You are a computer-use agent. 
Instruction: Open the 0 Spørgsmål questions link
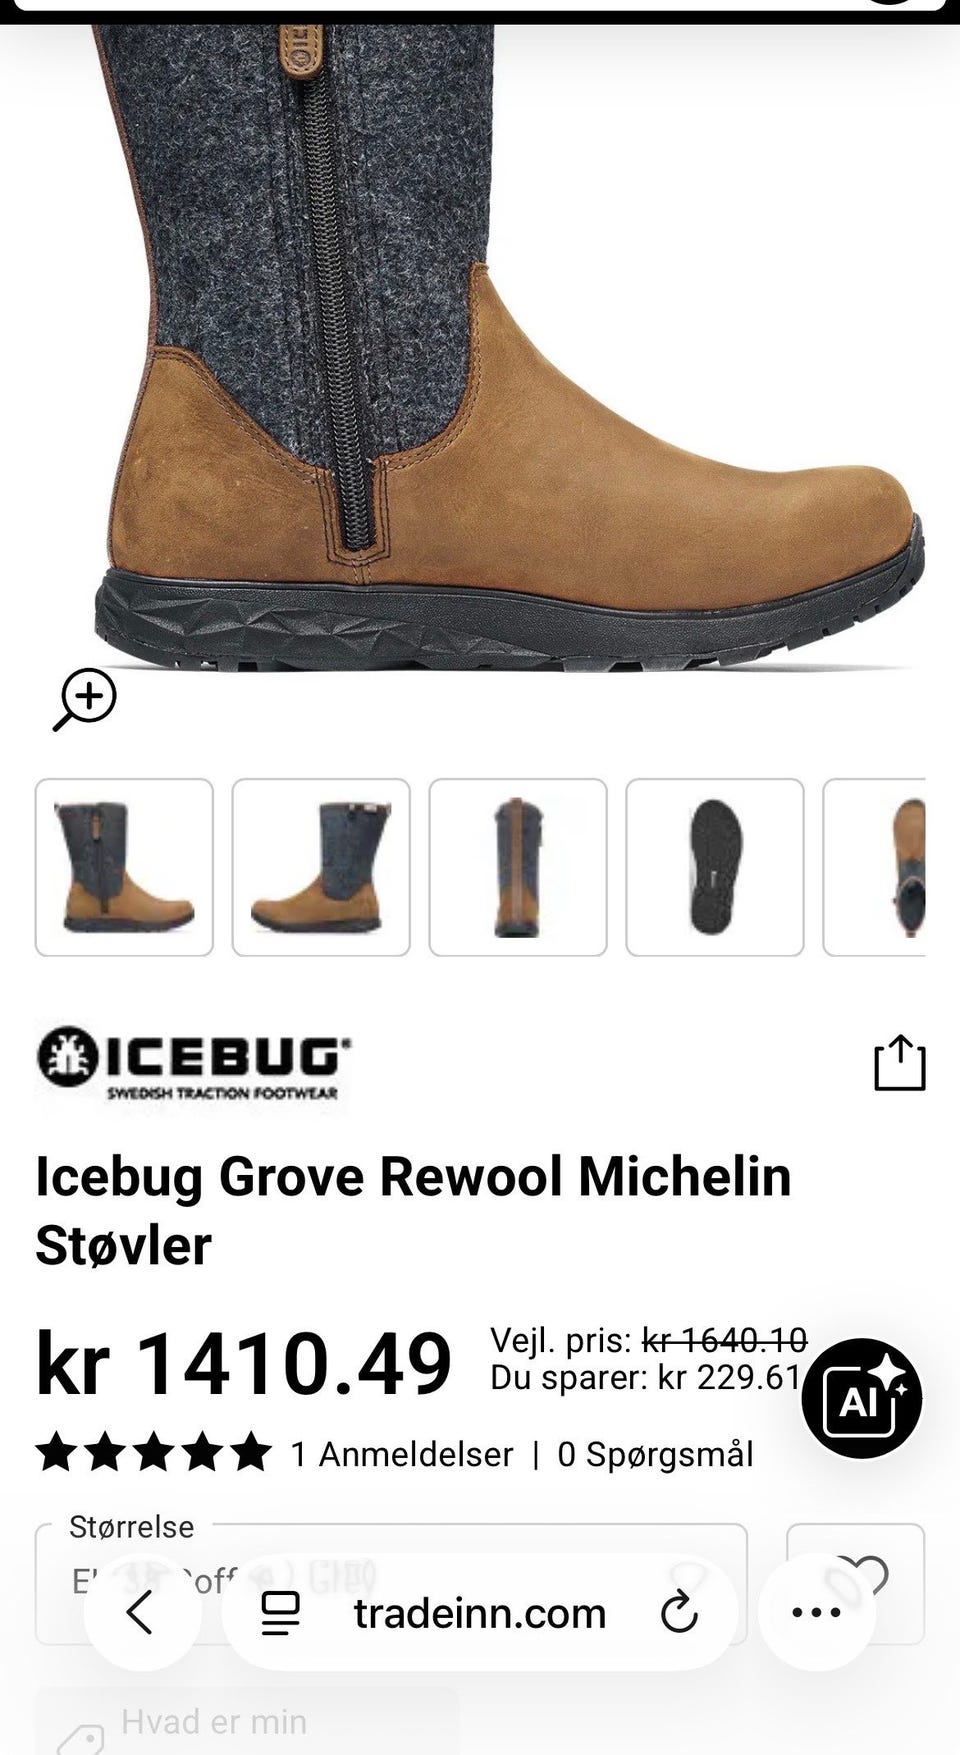[x=655, y=1454]
